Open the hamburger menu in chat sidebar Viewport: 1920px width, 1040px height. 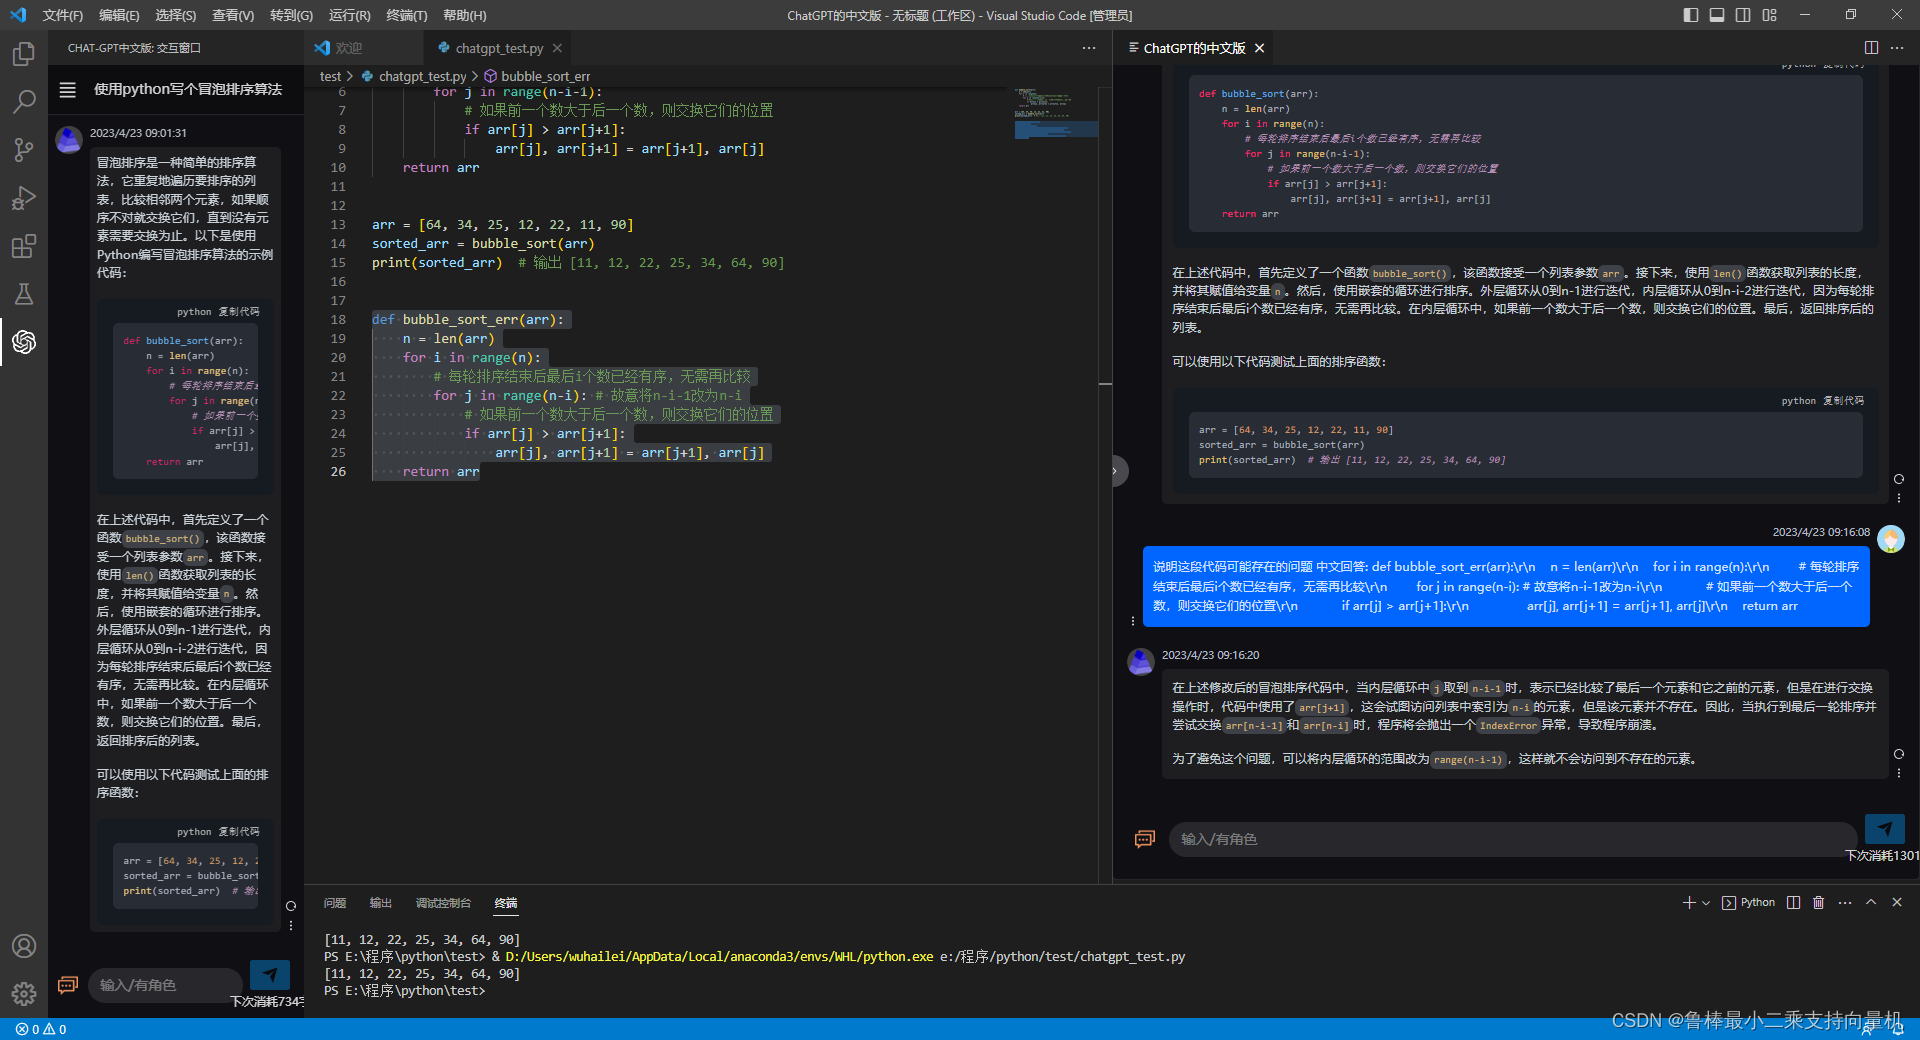pyautogui.click(x=68, y=90)
